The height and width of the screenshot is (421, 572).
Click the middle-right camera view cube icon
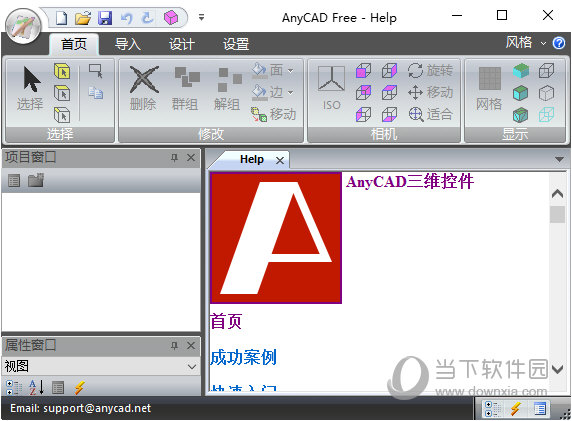tap(389, 93)
